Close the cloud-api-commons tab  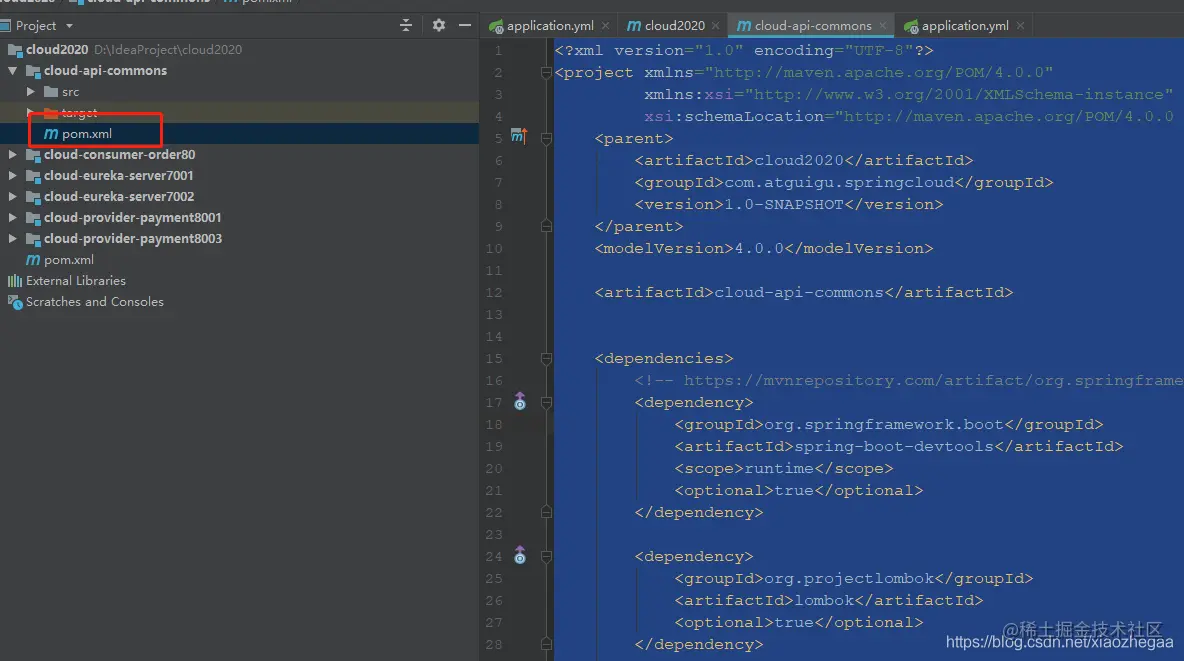point(883,26)
